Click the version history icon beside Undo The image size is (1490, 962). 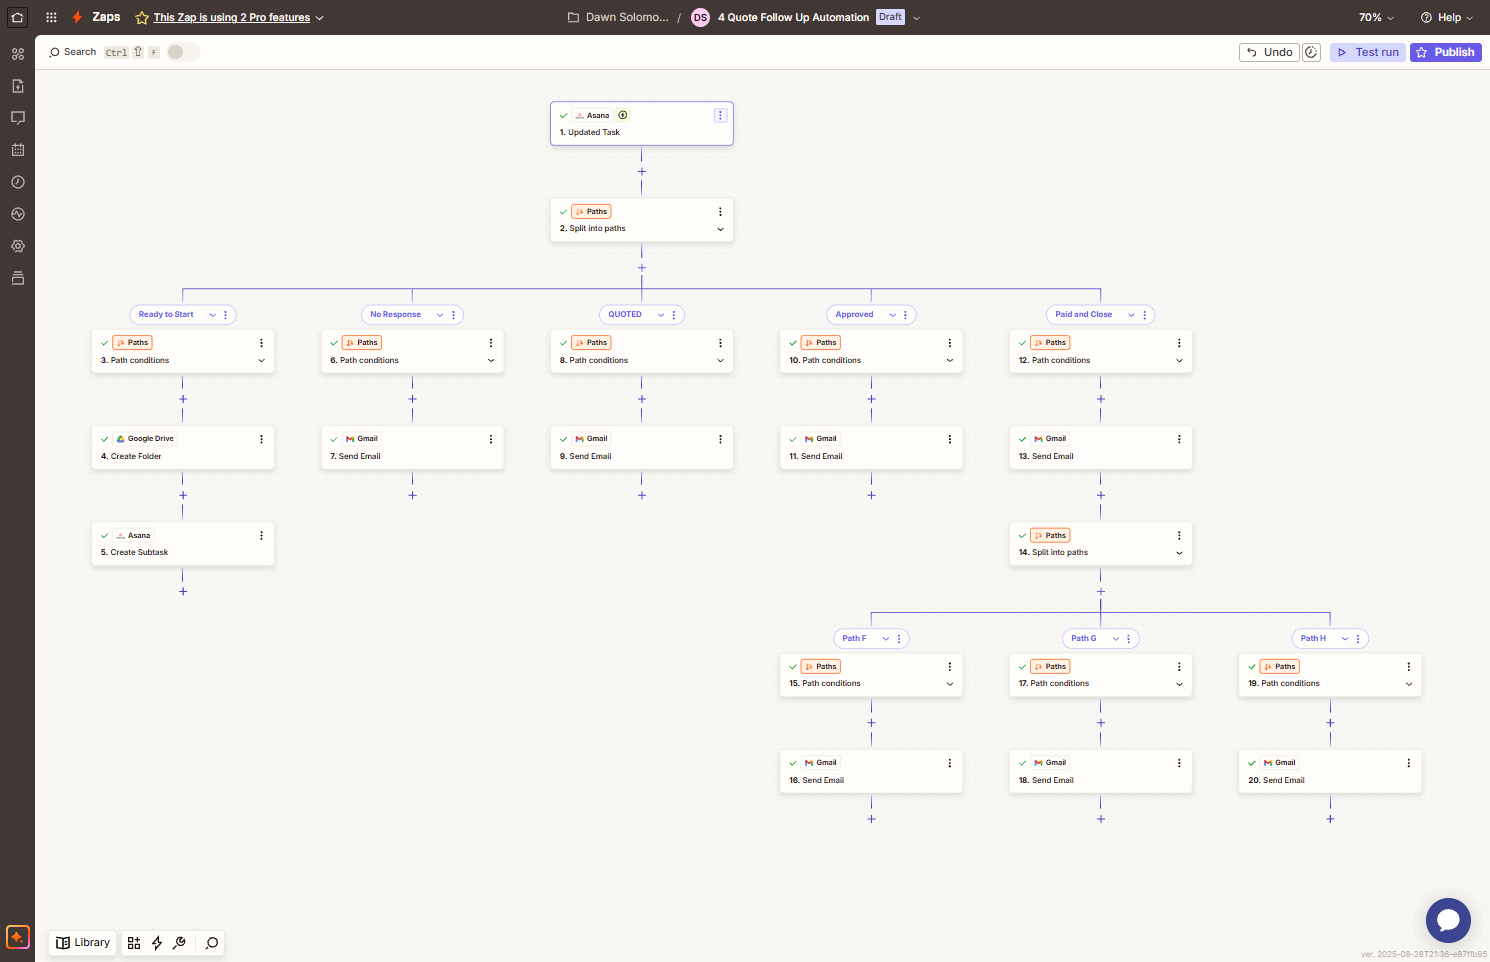point(1311,52)
